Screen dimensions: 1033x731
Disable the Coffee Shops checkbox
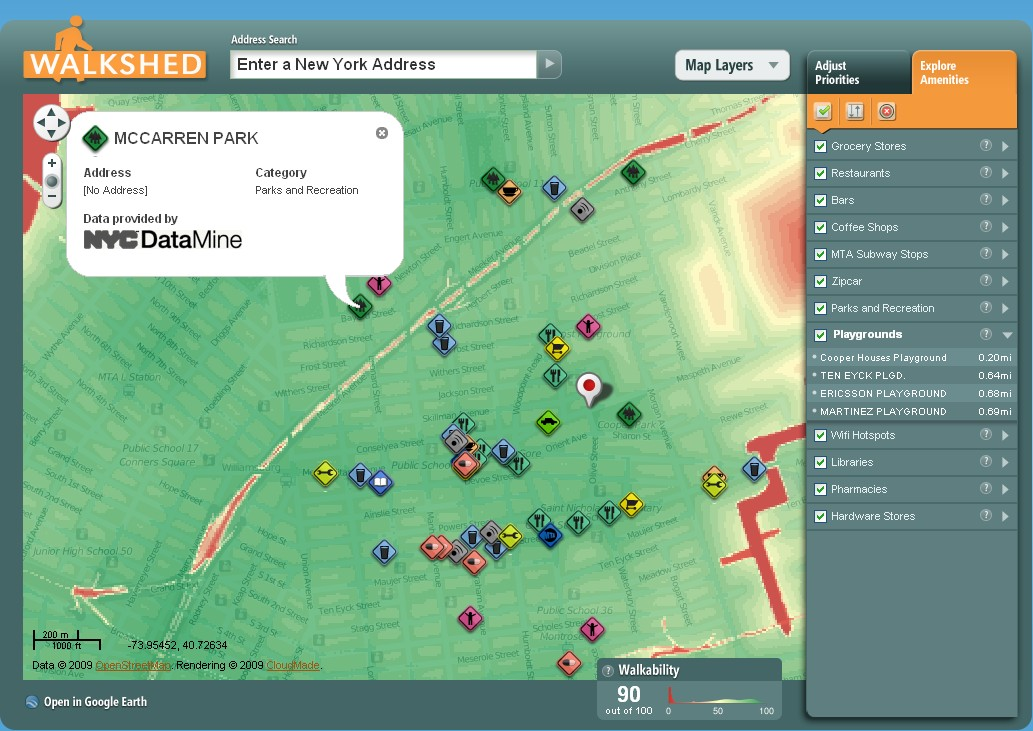point(820,227)
